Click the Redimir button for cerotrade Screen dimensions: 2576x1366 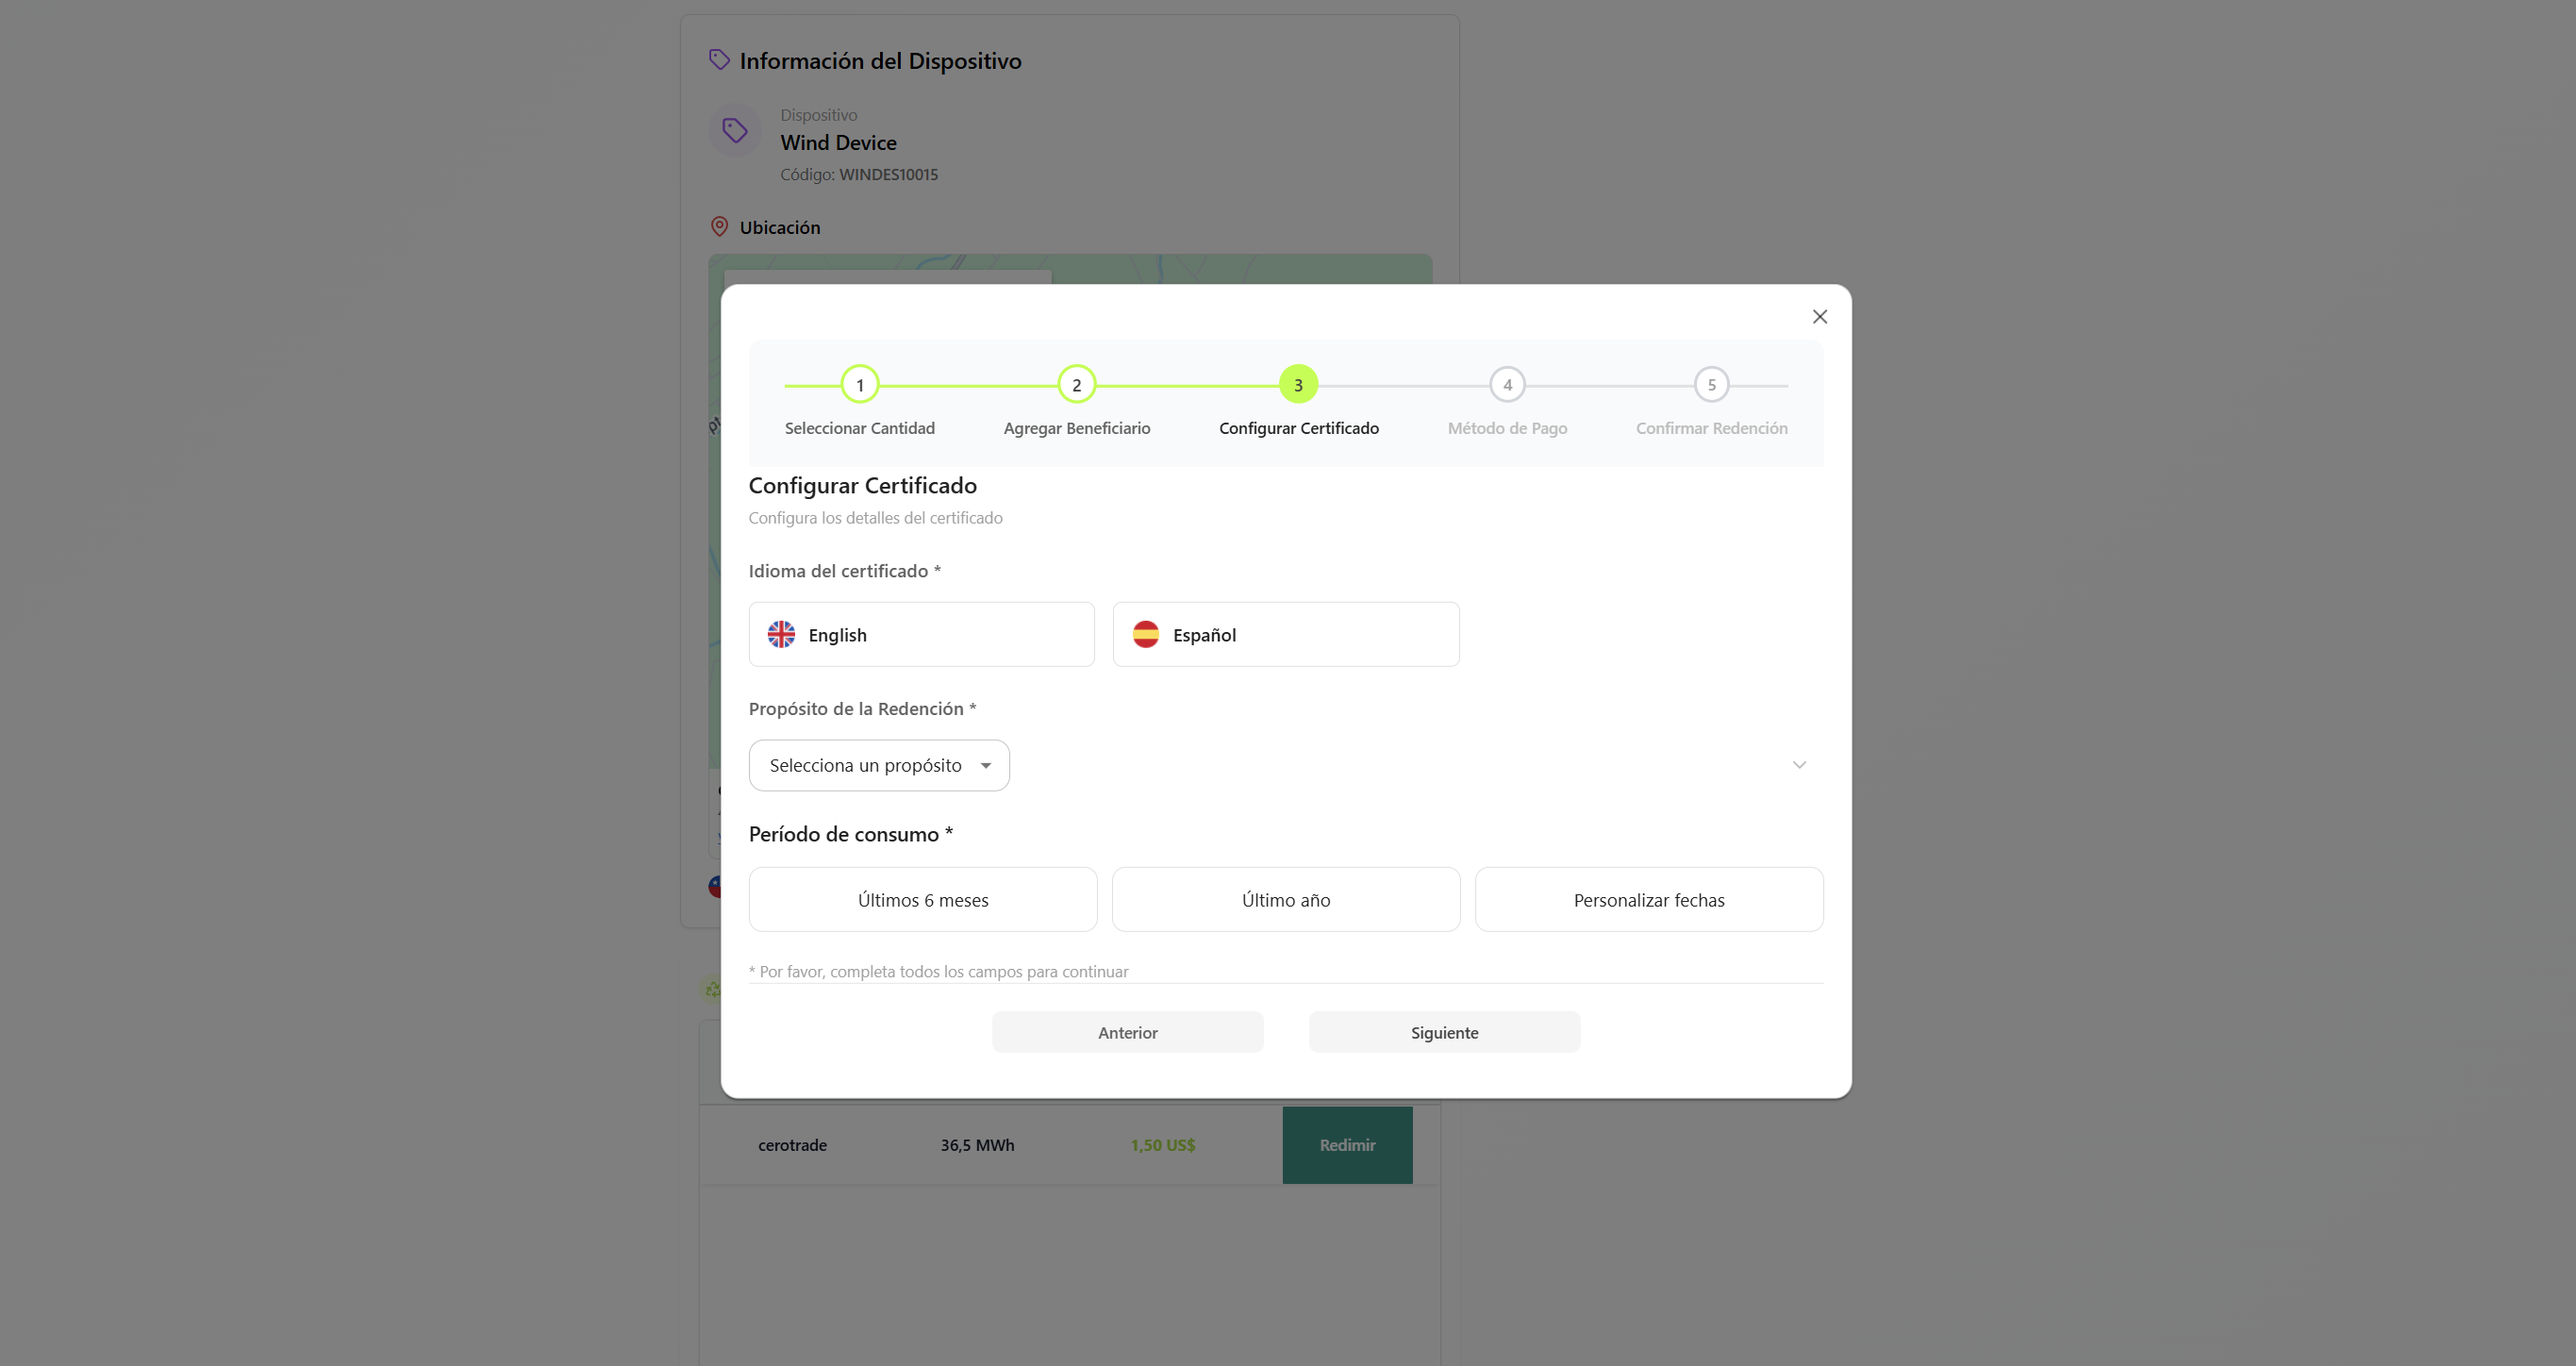click(x=1347, y=1145)
